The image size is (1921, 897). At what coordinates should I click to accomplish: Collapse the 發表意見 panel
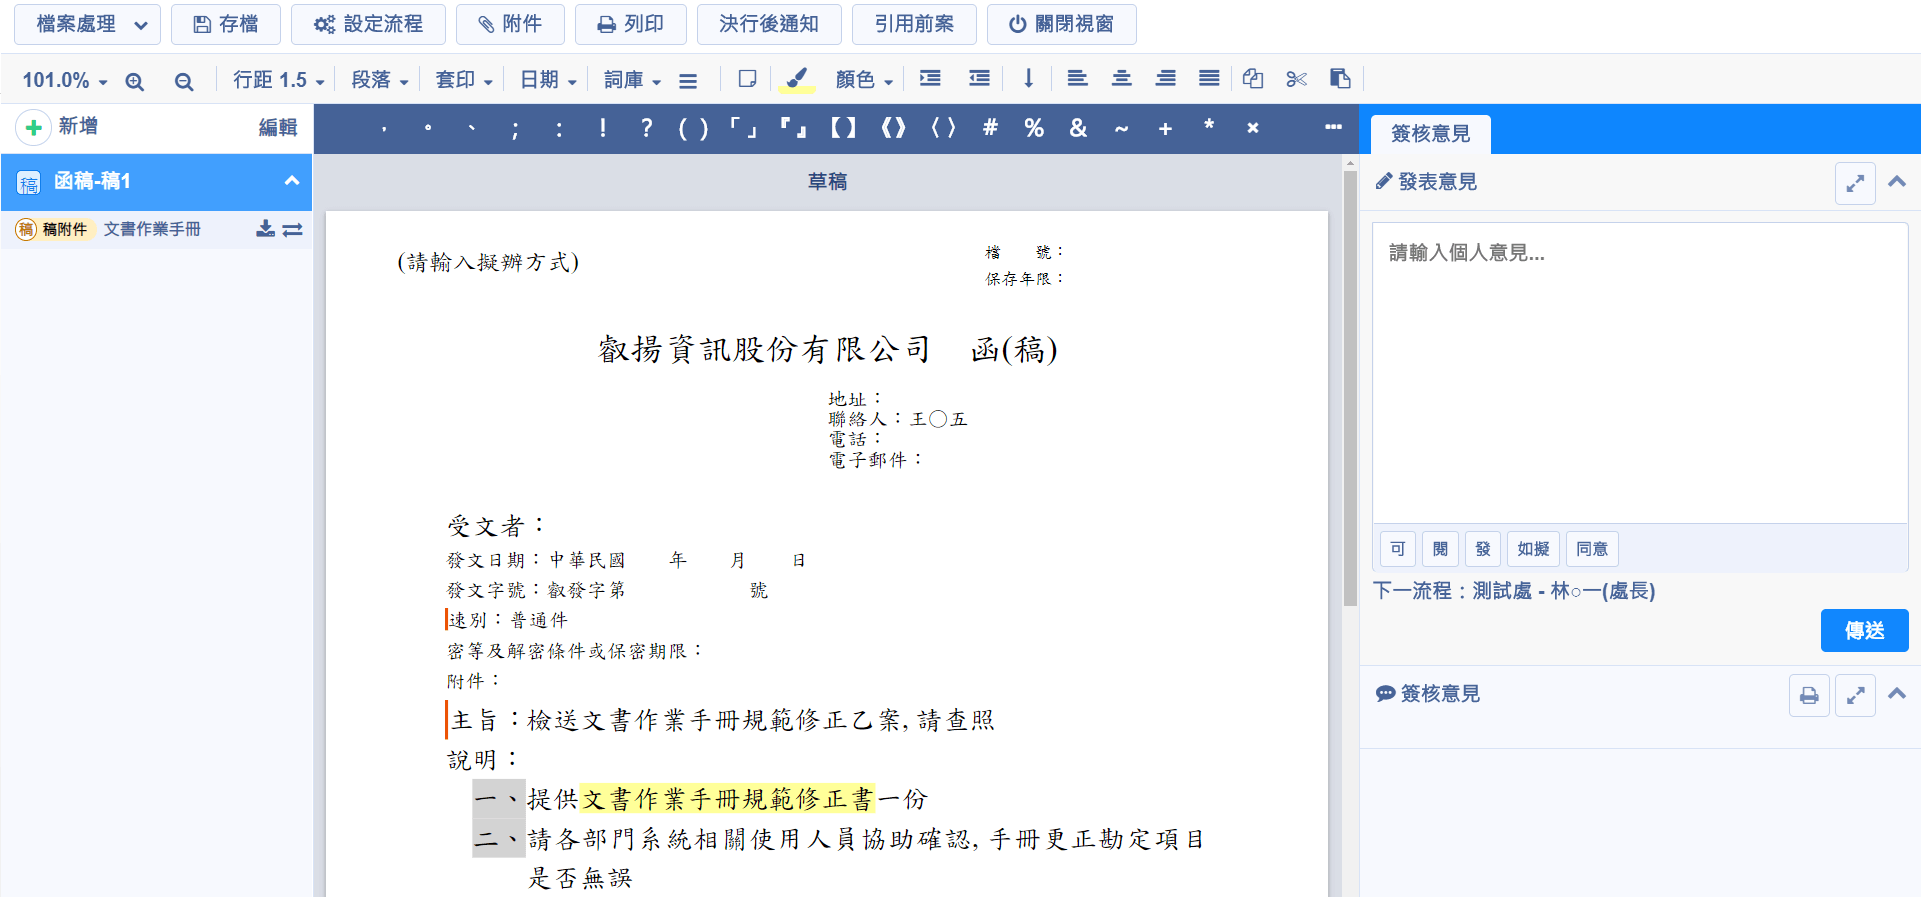[1896, 182]
